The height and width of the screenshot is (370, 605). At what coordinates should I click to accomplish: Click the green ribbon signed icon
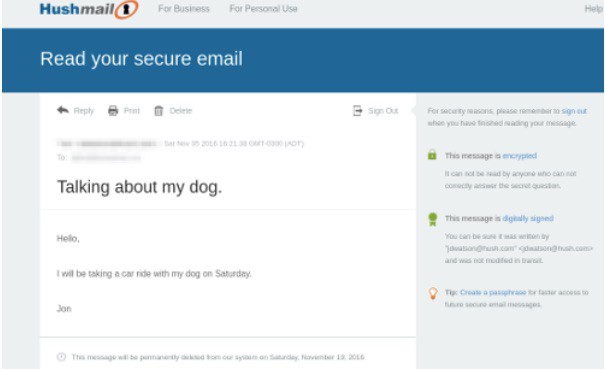coord(433,219)
